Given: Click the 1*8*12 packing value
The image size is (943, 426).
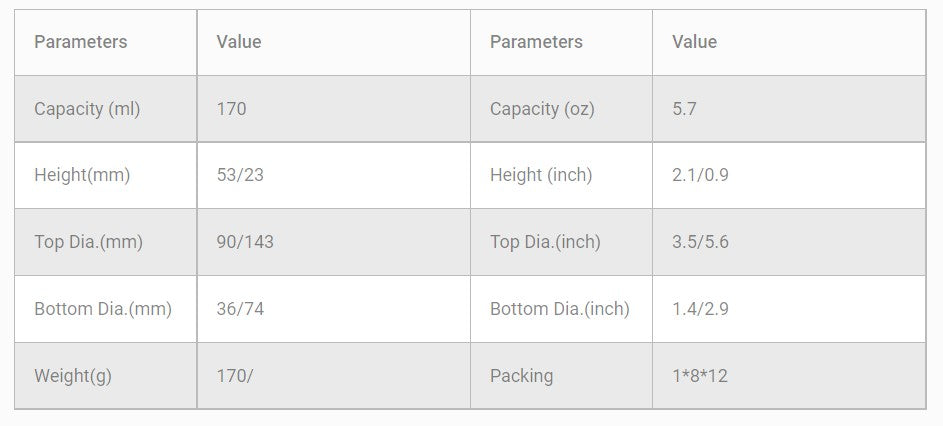Looking at the screenshot, I should [x=700, y=376].
